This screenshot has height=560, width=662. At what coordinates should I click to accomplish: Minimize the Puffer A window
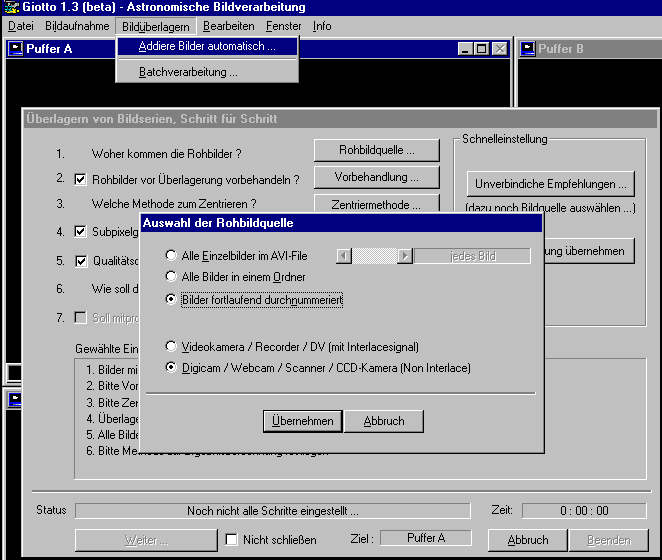[x=467, y=48]
